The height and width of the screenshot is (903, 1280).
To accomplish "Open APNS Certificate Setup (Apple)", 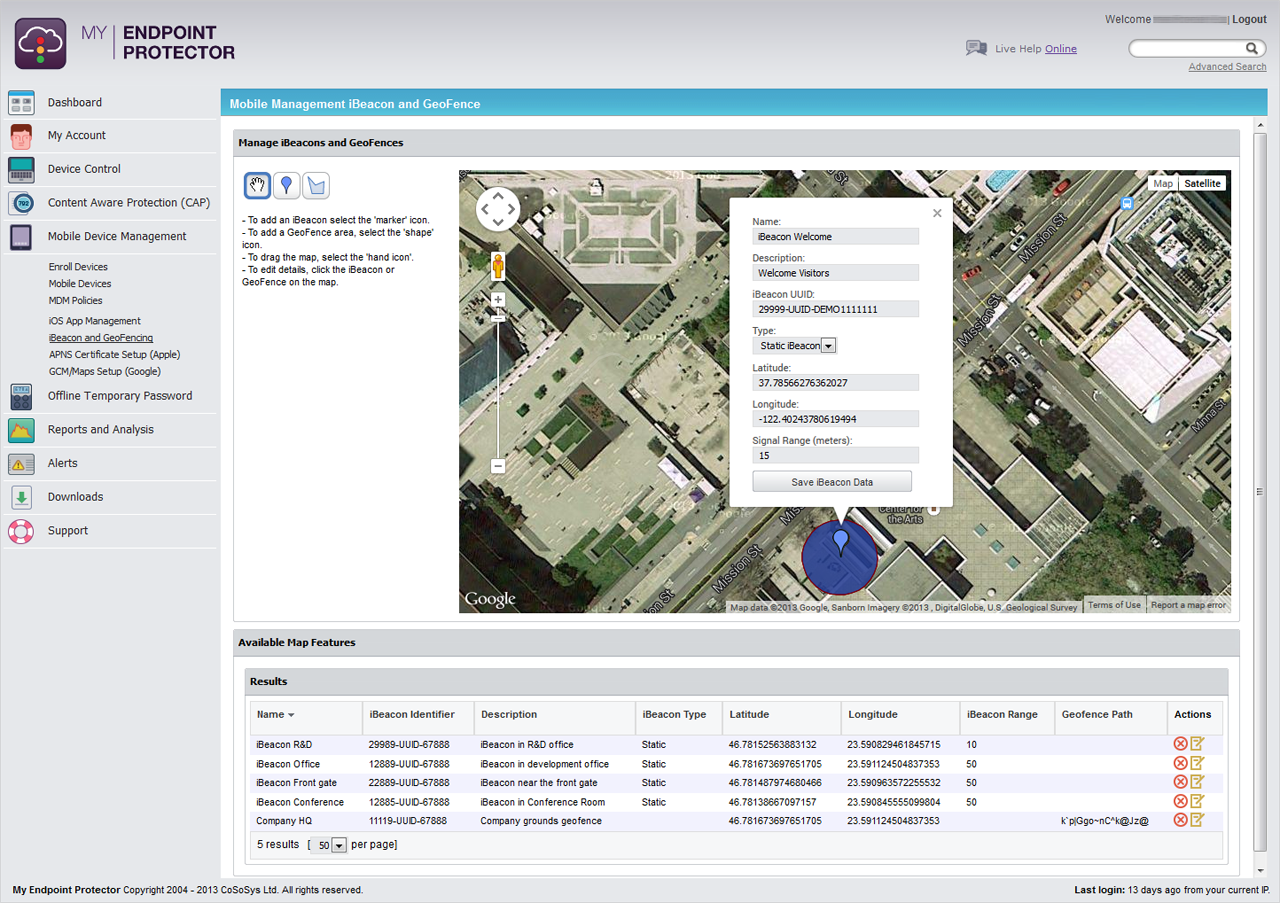I will pos(114,355).
